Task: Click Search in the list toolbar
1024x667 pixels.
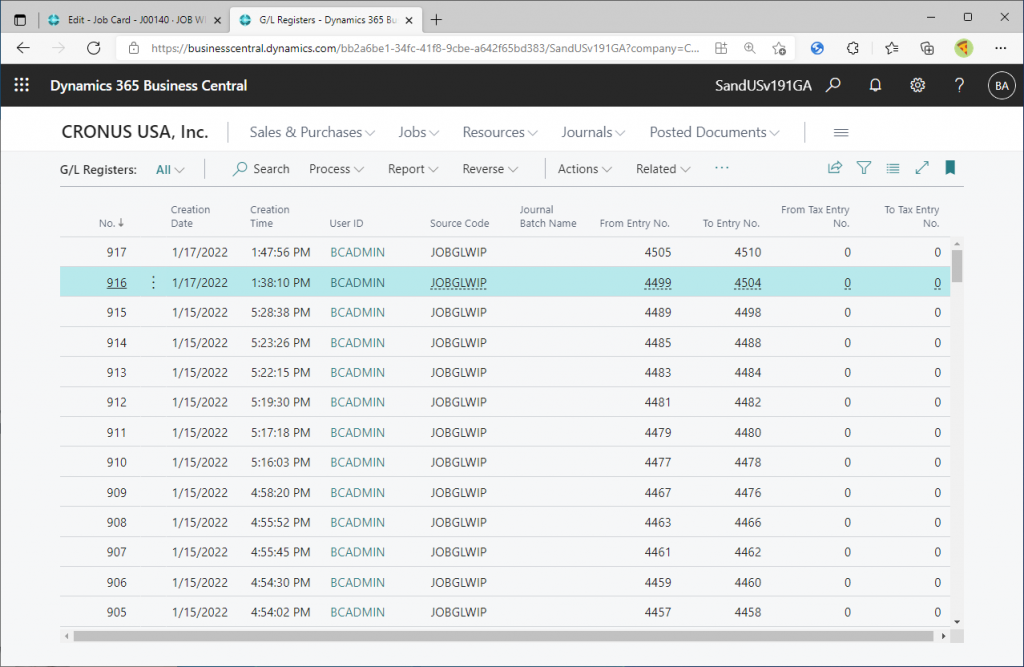Action: click(261, 169)
